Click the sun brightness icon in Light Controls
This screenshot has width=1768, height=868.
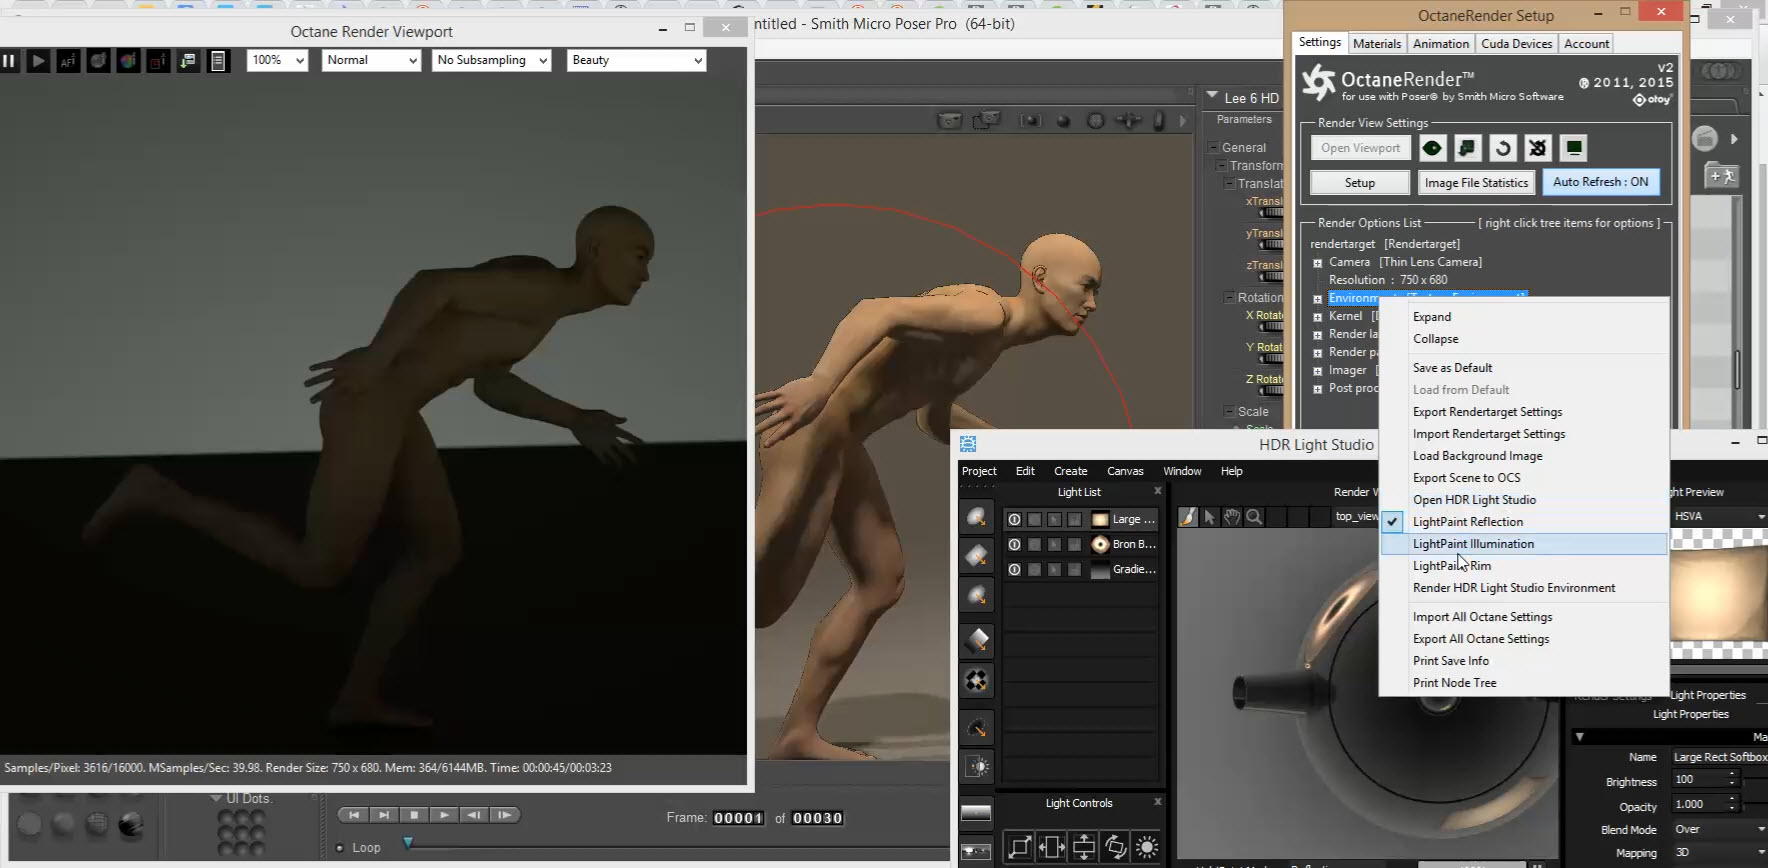click(1147, 847)
